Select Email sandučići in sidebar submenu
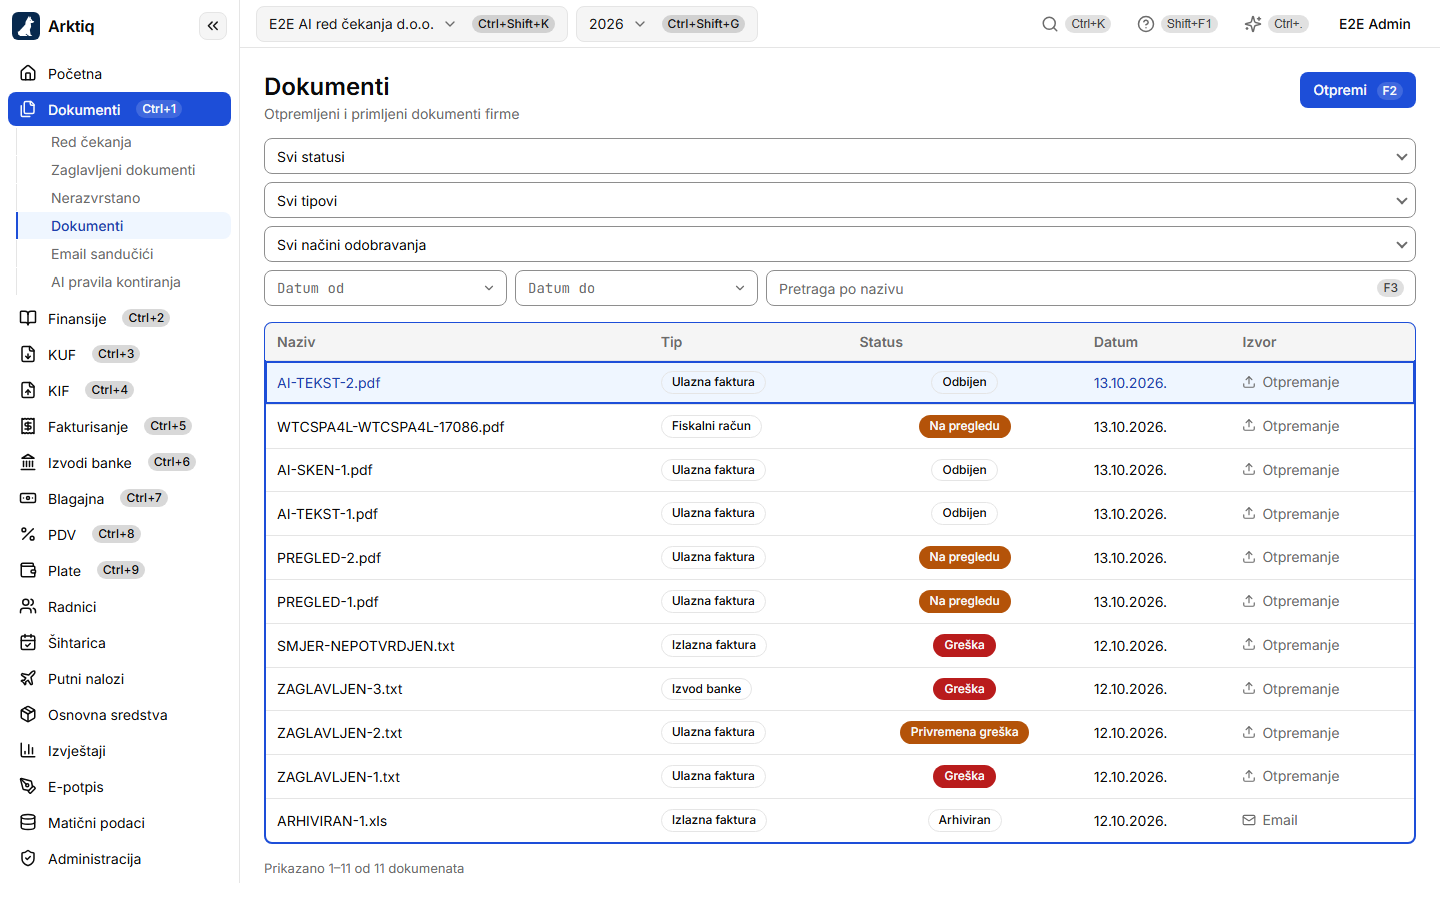Viewport: 1440px width, 900px height. tap(102, 254)
